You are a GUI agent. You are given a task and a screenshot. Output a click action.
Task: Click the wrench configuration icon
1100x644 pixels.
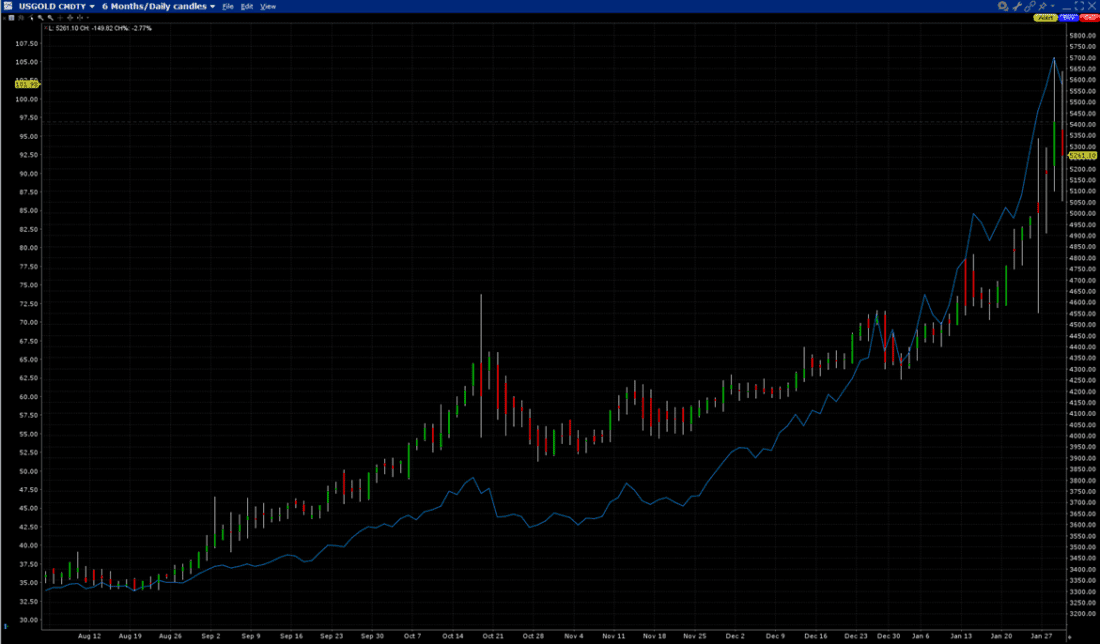tap(1018, 6)
